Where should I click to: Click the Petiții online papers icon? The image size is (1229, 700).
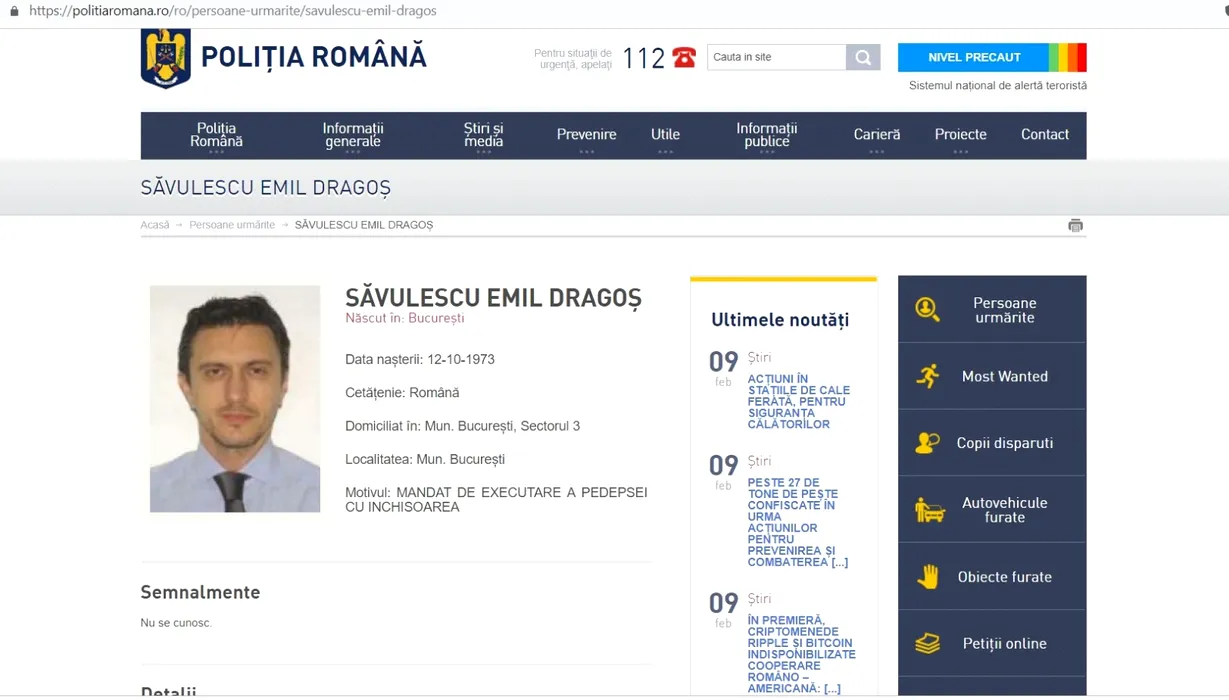pyautogui.click(x=927, y=643)
